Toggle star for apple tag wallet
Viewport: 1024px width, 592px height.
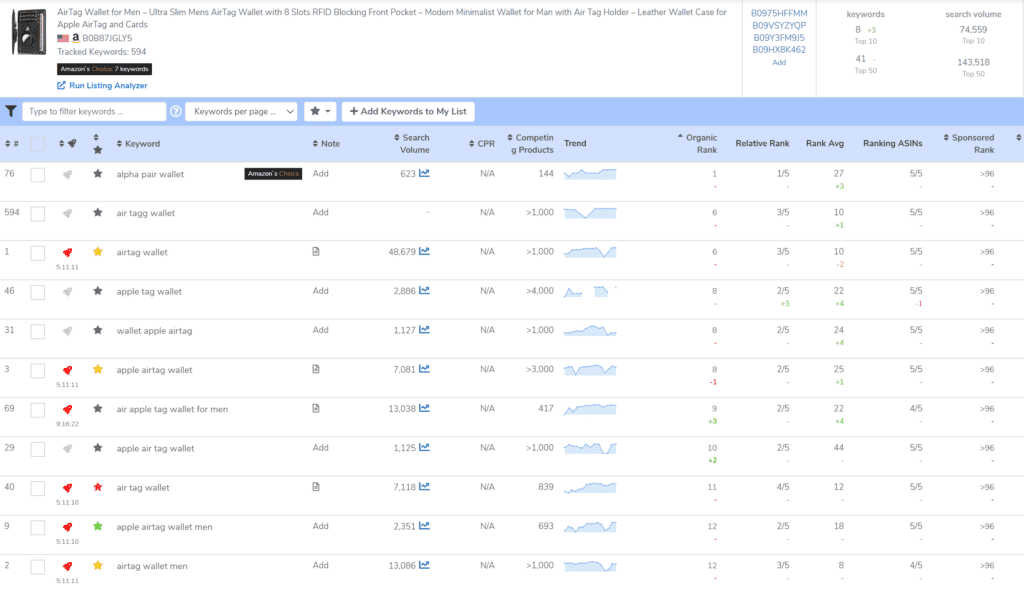[x=98, y=291]
